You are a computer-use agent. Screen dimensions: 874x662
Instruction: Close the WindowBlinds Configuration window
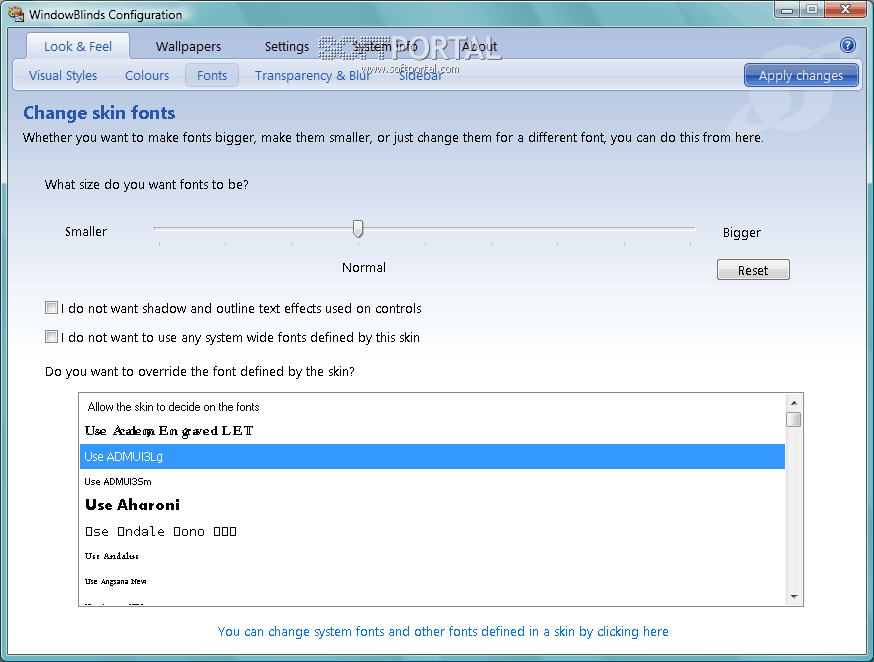[x=845, y=9]
